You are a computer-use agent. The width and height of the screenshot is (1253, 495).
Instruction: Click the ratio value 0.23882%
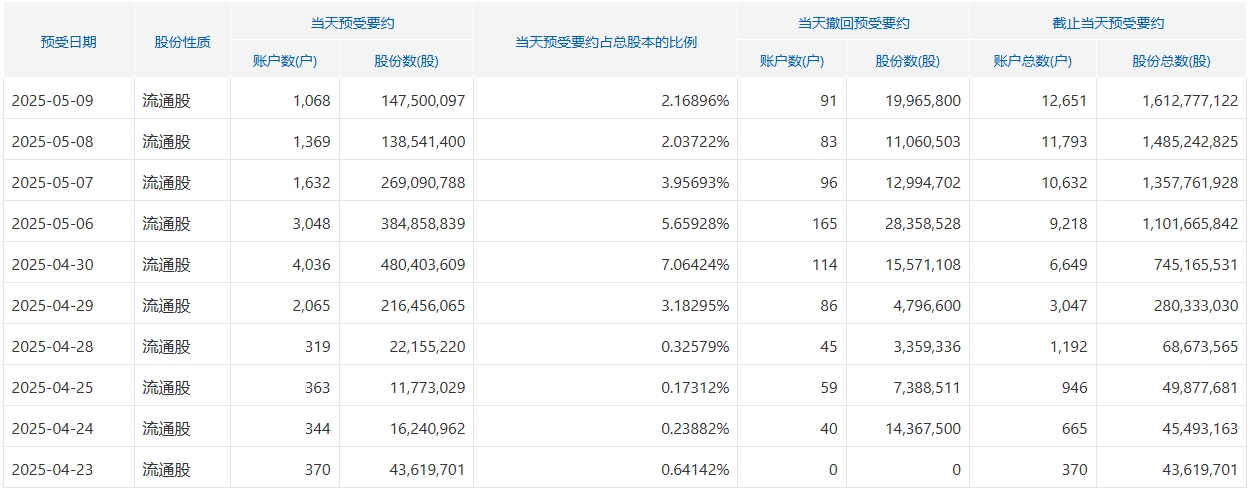point(696,429)
